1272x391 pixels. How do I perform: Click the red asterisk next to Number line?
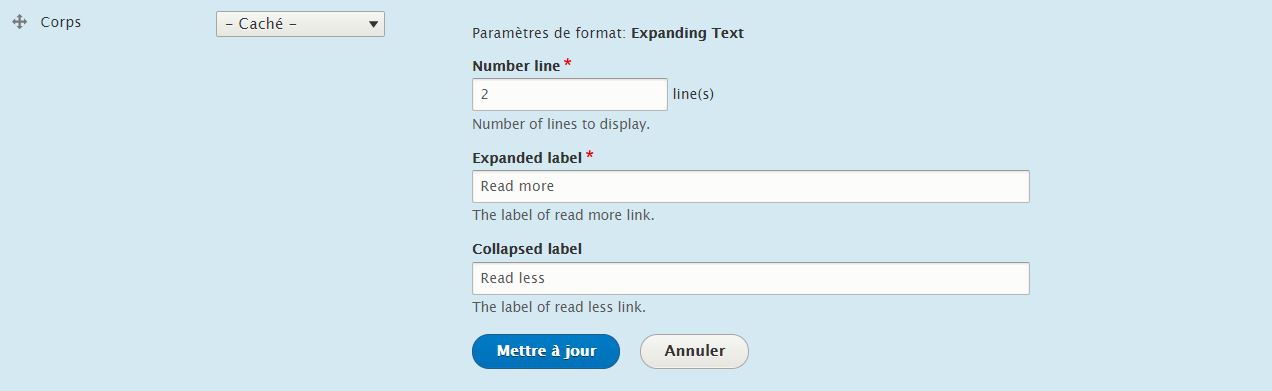[568, 64]
